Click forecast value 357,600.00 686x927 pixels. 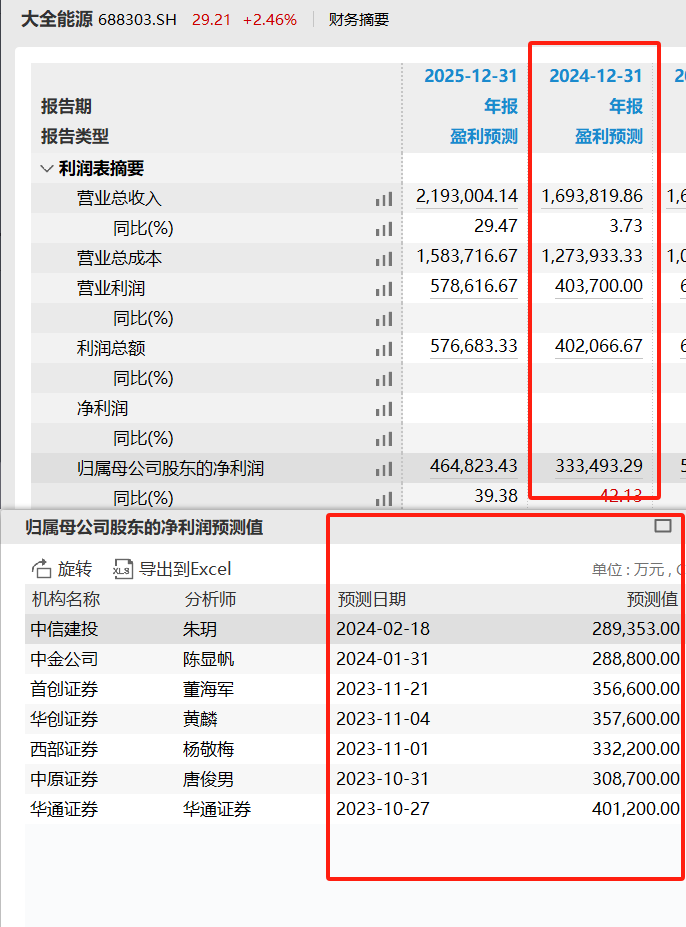pyautogui.click(x=636, y=719)
